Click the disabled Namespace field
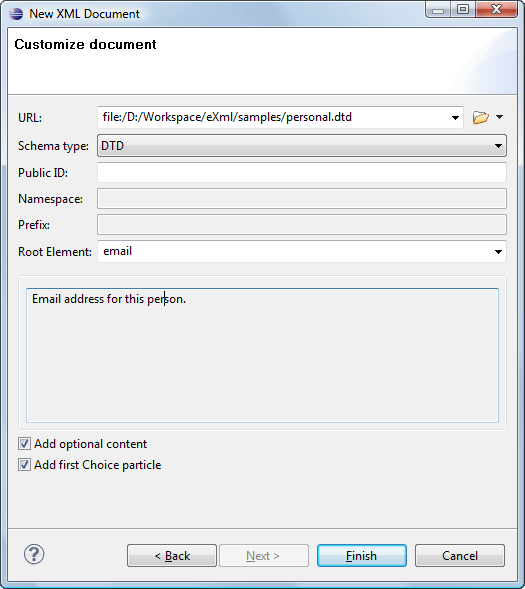This screenshot has width=525, height=589. (302, 199)
